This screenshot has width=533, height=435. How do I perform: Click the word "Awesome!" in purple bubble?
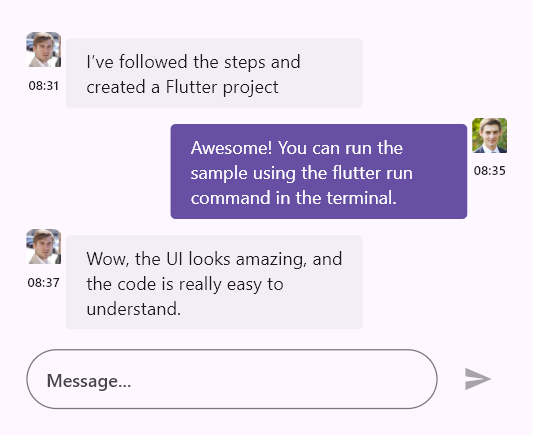[231, 148]
